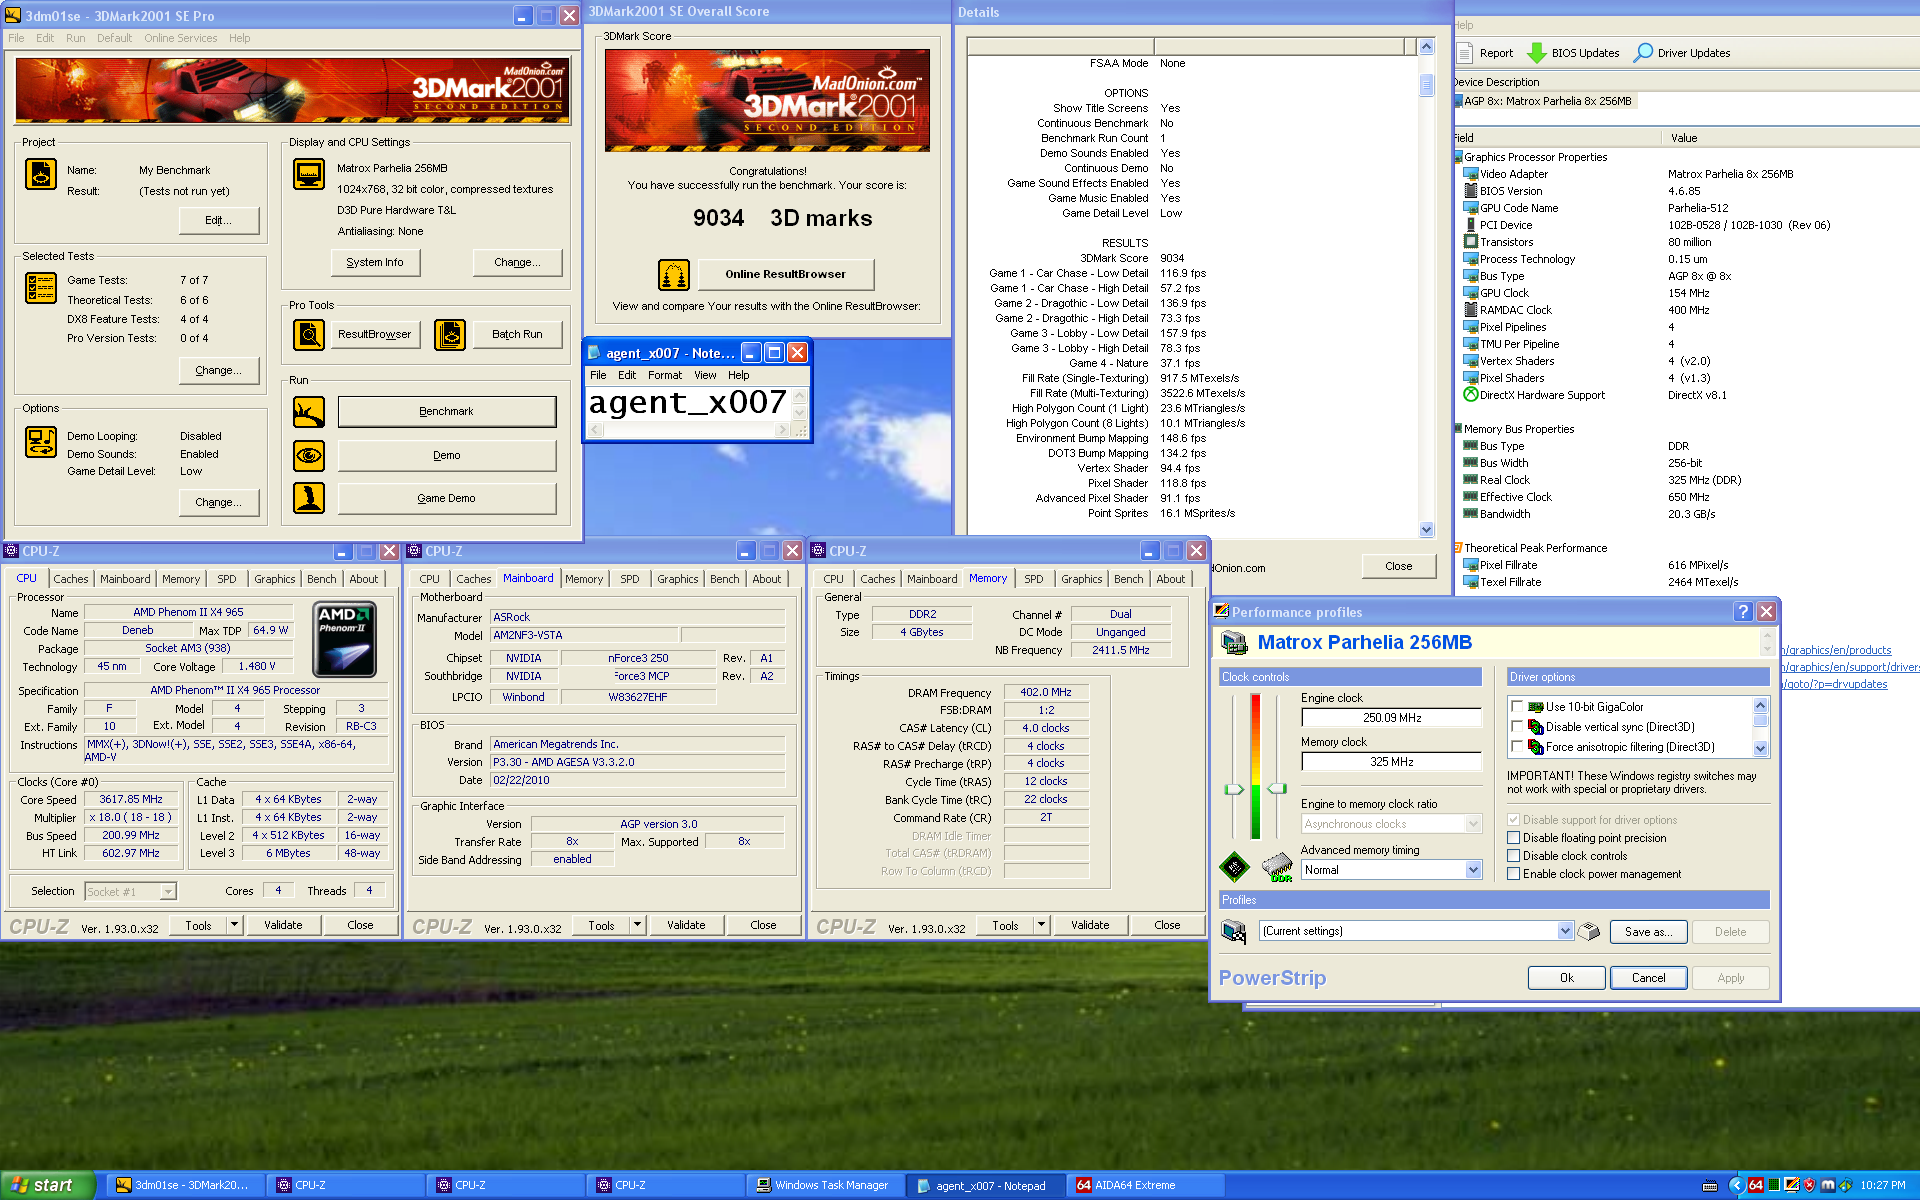Click the graphics/en/products link in AIDA64
The width and height of the screenshot is (1920, 1200).
pos(1837,650)
